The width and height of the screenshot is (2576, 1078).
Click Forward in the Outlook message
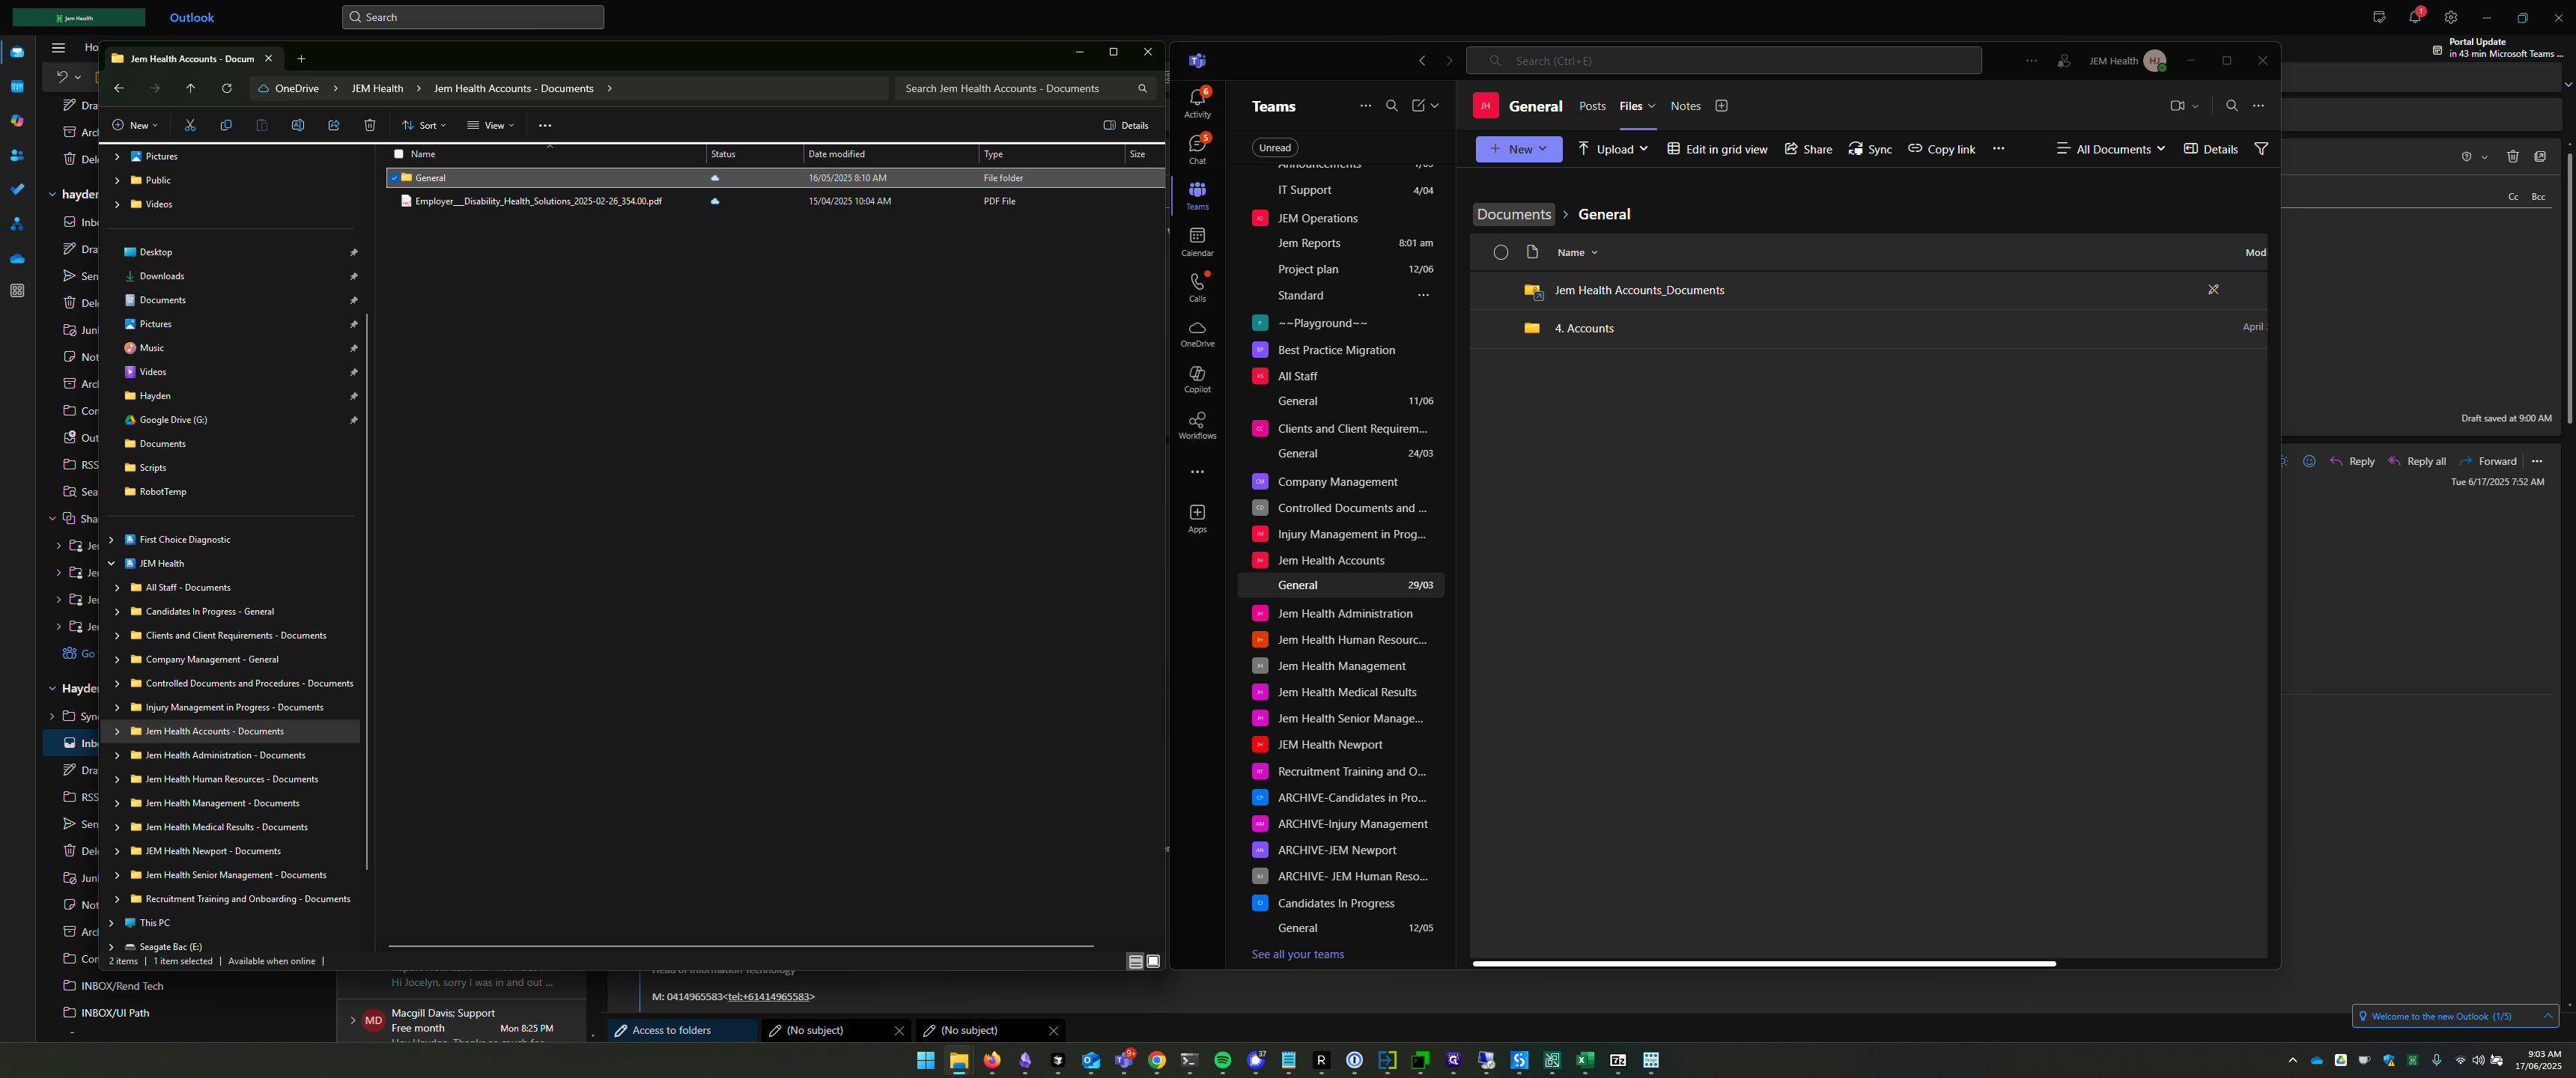pos(2488,461)
